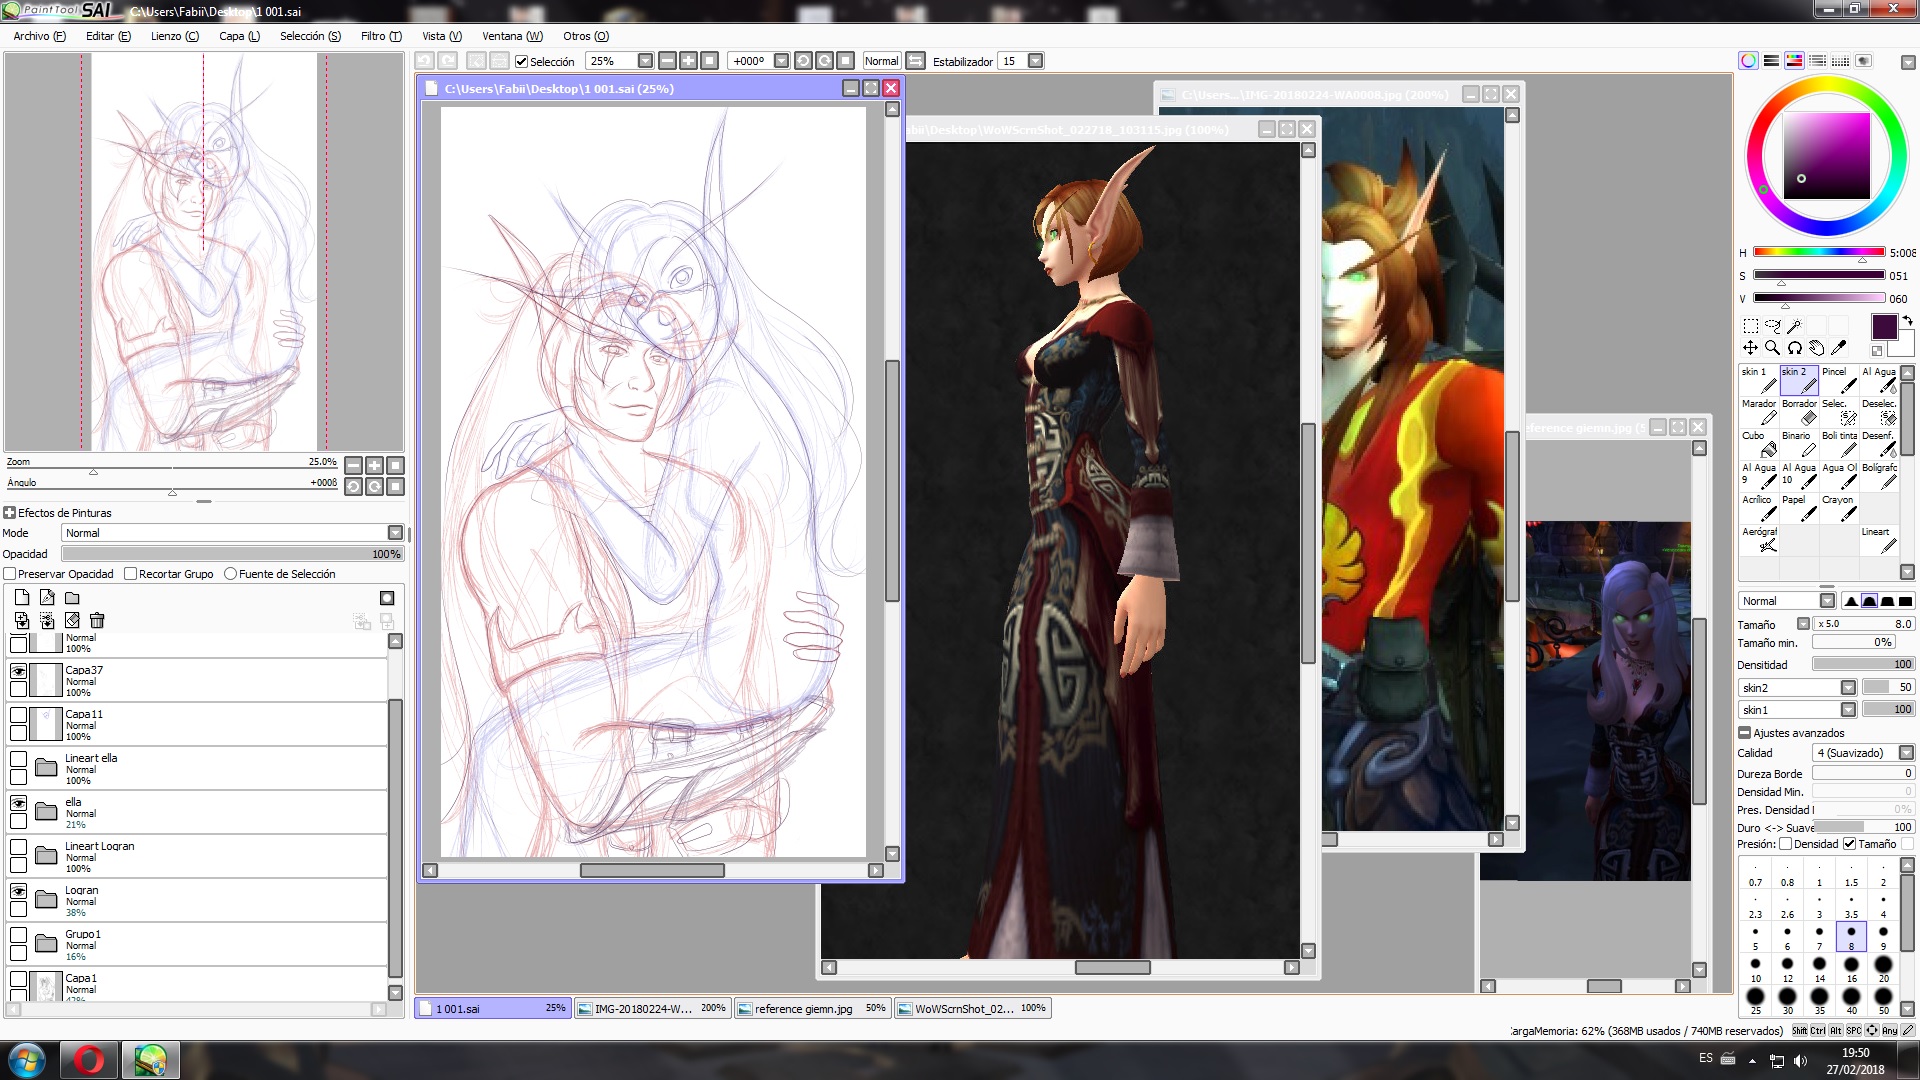Click the purple foreground color swatch
1920x1080 pixels.
click(1884, 327)
